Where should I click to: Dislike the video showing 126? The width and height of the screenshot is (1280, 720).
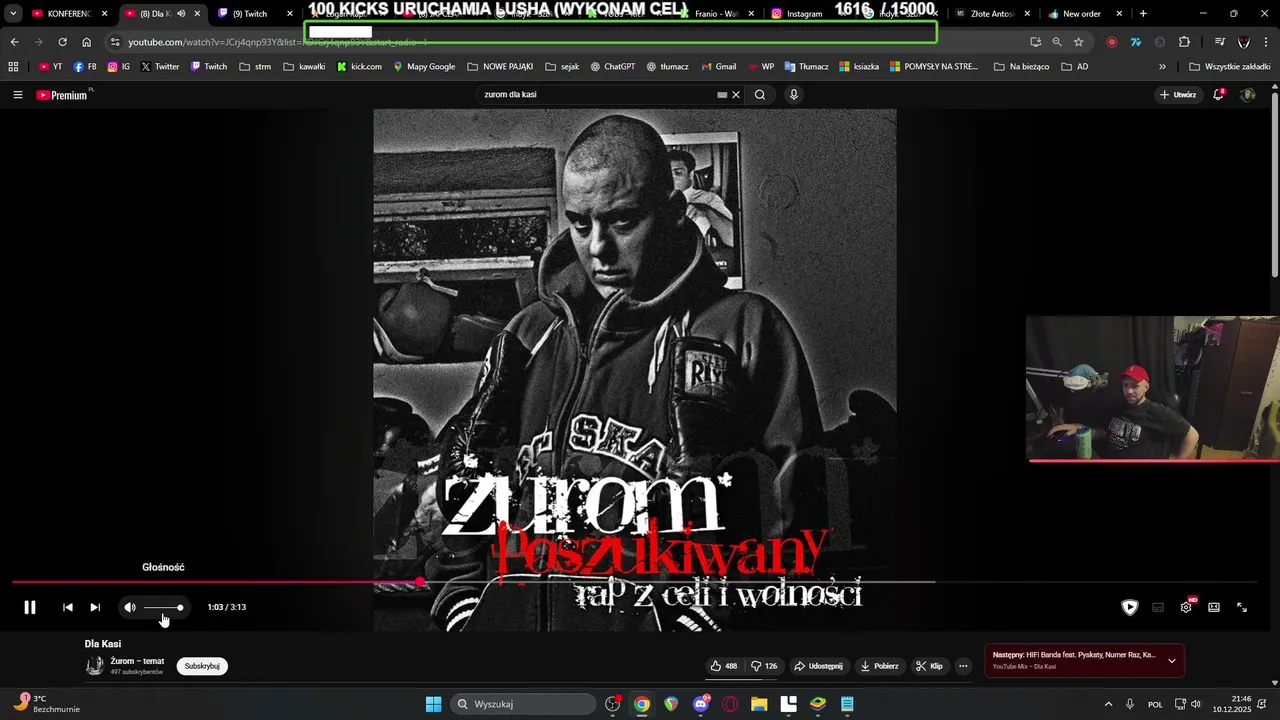(x=765, y=666)
